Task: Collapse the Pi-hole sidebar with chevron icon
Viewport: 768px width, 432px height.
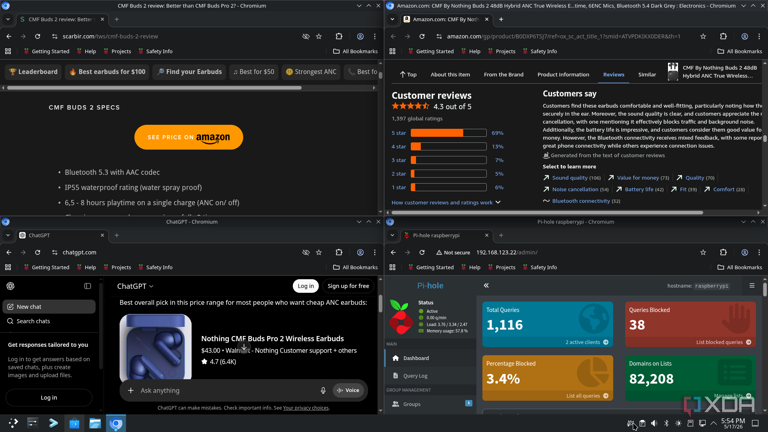Action: [x=486, y=286]
